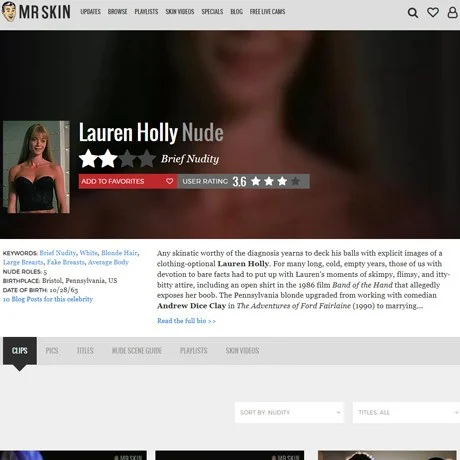Click the celebrity profile thumbnail photo
The width and height of the screenshot is (460, 460).
(36, 167)
